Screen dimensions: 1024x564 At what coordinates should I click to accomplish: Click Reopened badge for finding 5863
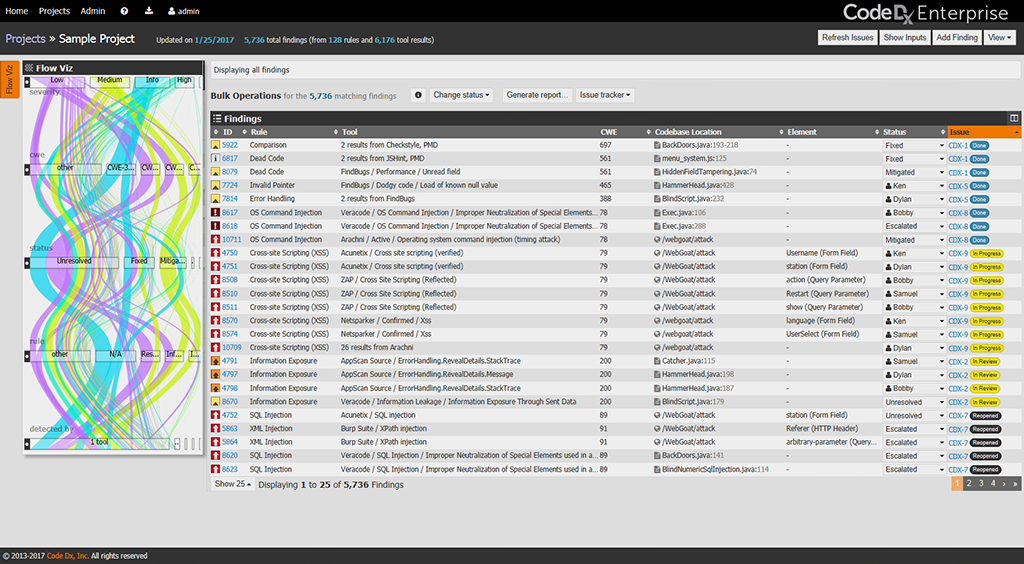coord(985,429)
